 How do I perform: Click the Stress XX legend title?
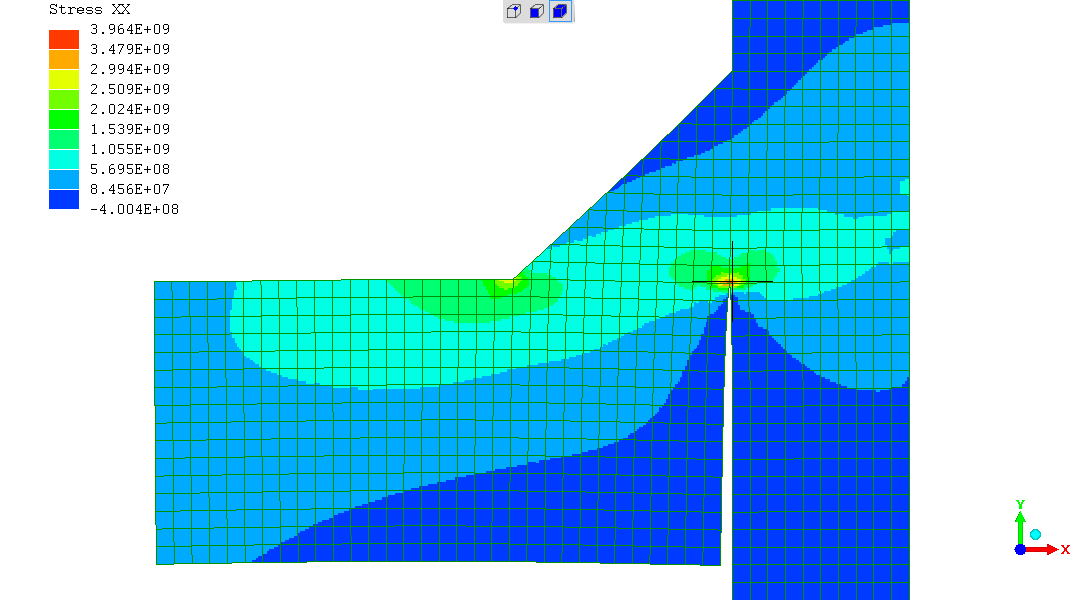click(89, 9)
